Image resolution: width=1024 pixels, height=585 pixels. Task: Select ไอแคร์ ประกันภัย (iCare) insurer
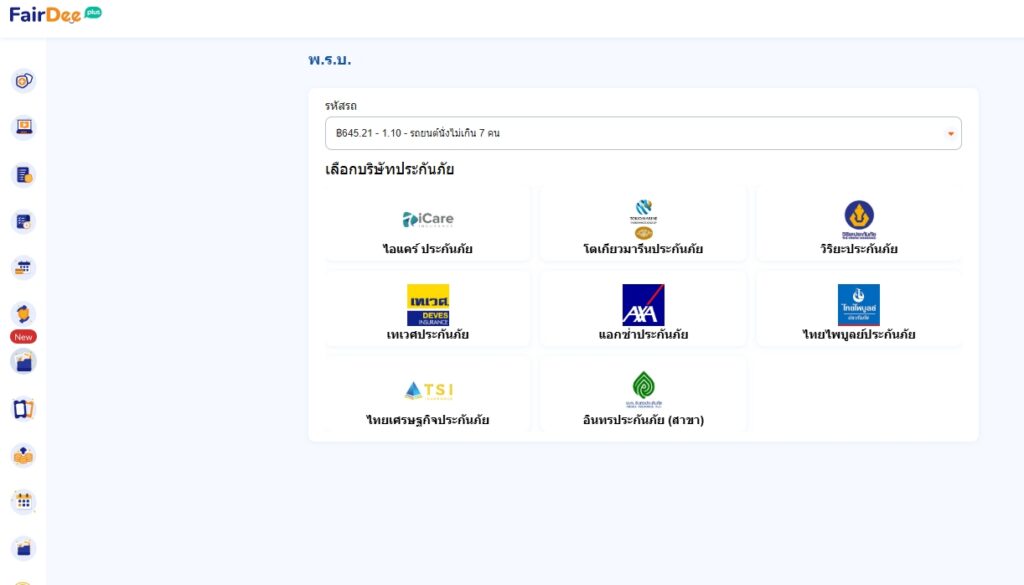[428, 224]
